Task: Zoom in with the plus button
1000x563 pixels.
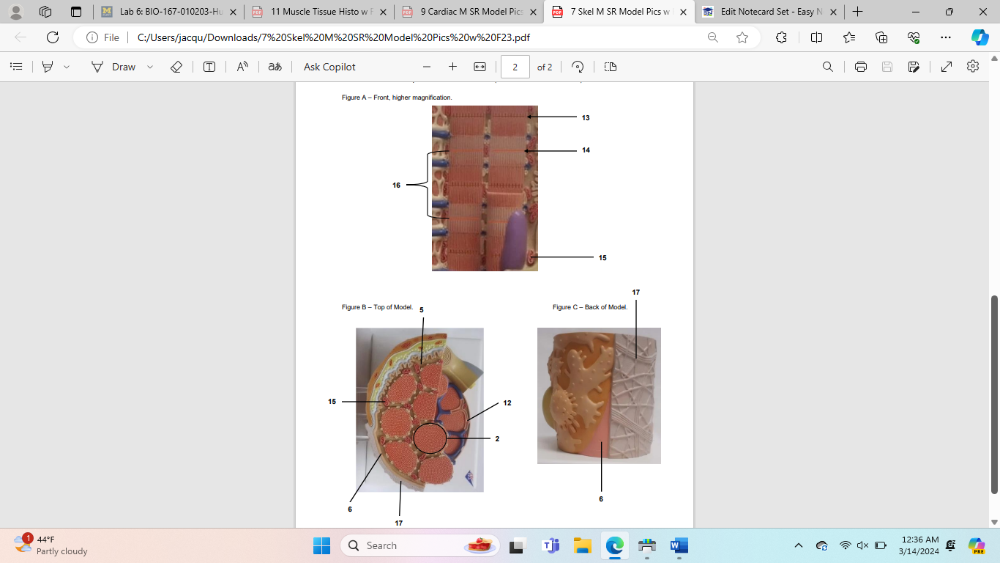Action: pyautogui.click(x=452, y=67)
